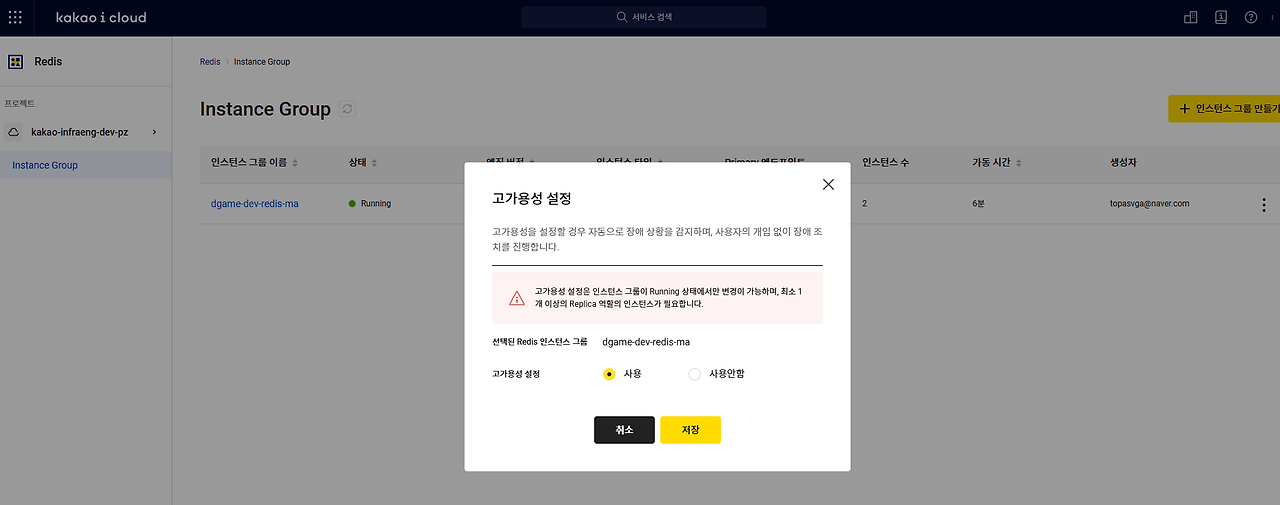The height and width of the screenshot is (505, 1280).
Task: Open the apps grid menu icon
Action: [x=15, y=17]
